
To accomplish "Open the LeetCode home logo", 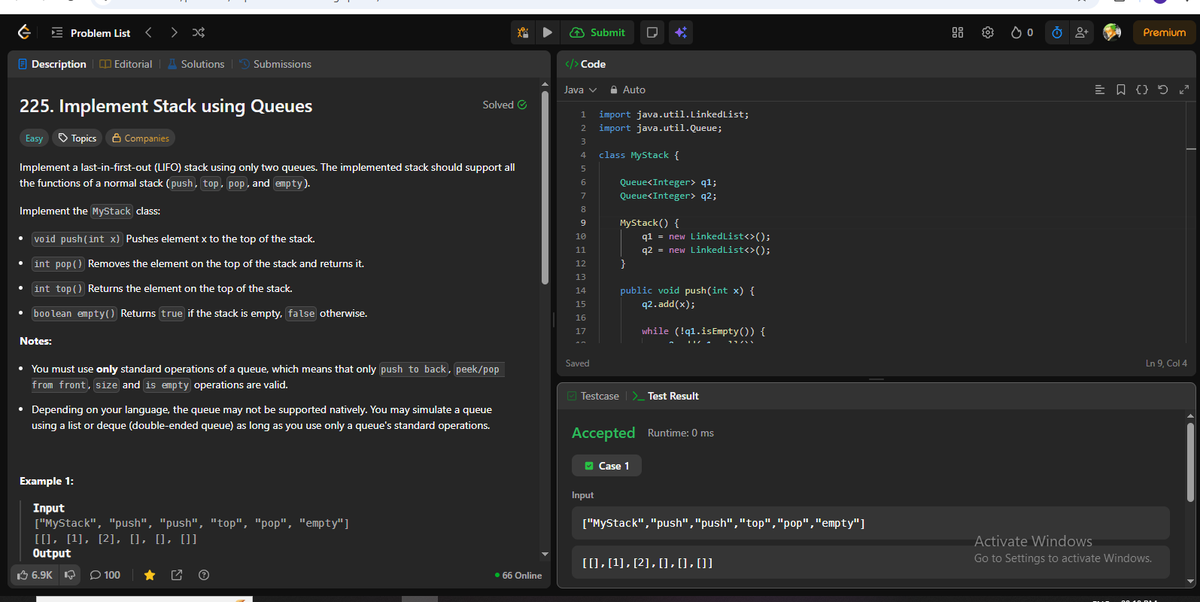I will click(24, 33).
